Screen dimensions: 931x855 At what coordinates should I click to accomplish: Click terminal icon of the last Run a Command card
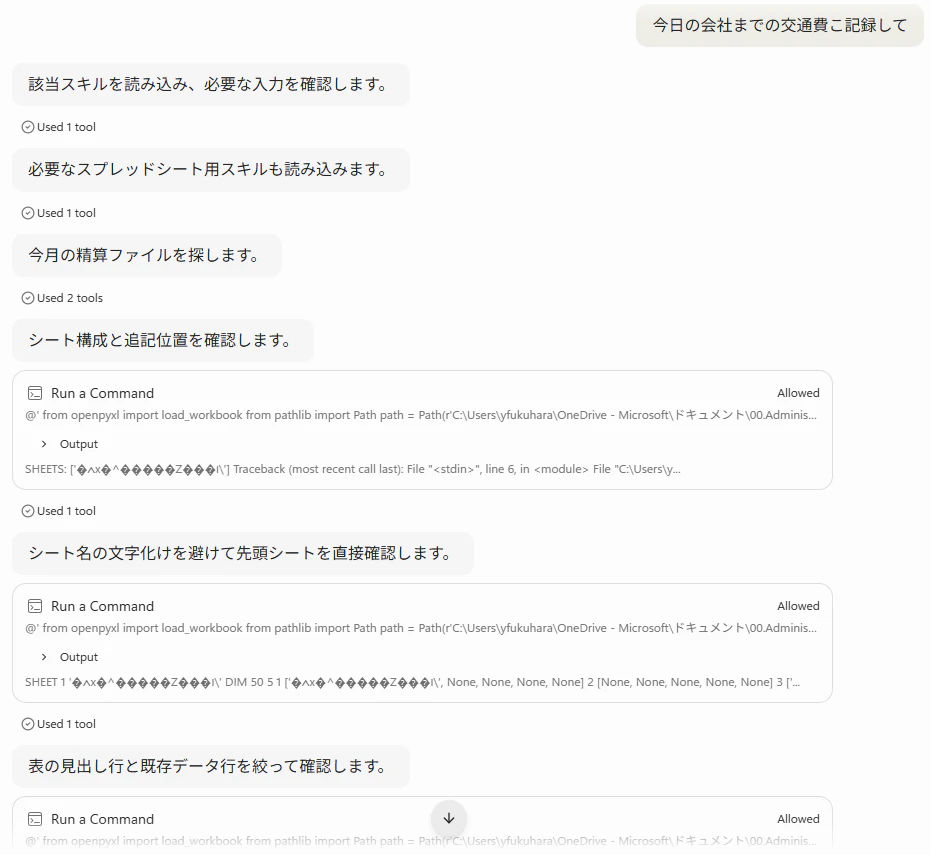tap(35, 819)
